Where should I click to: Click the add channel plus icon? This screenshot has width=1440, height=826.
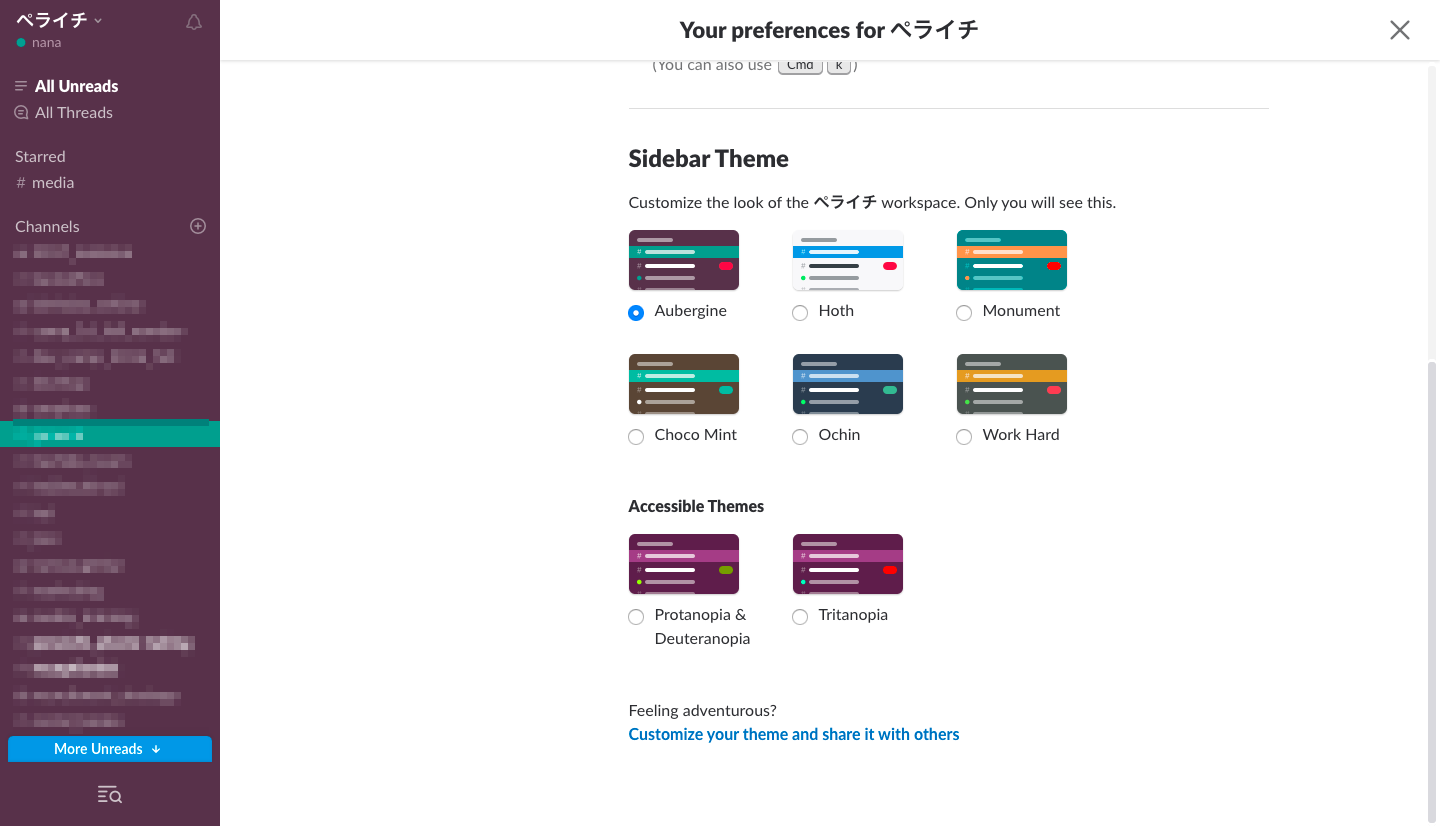point(198,226)
